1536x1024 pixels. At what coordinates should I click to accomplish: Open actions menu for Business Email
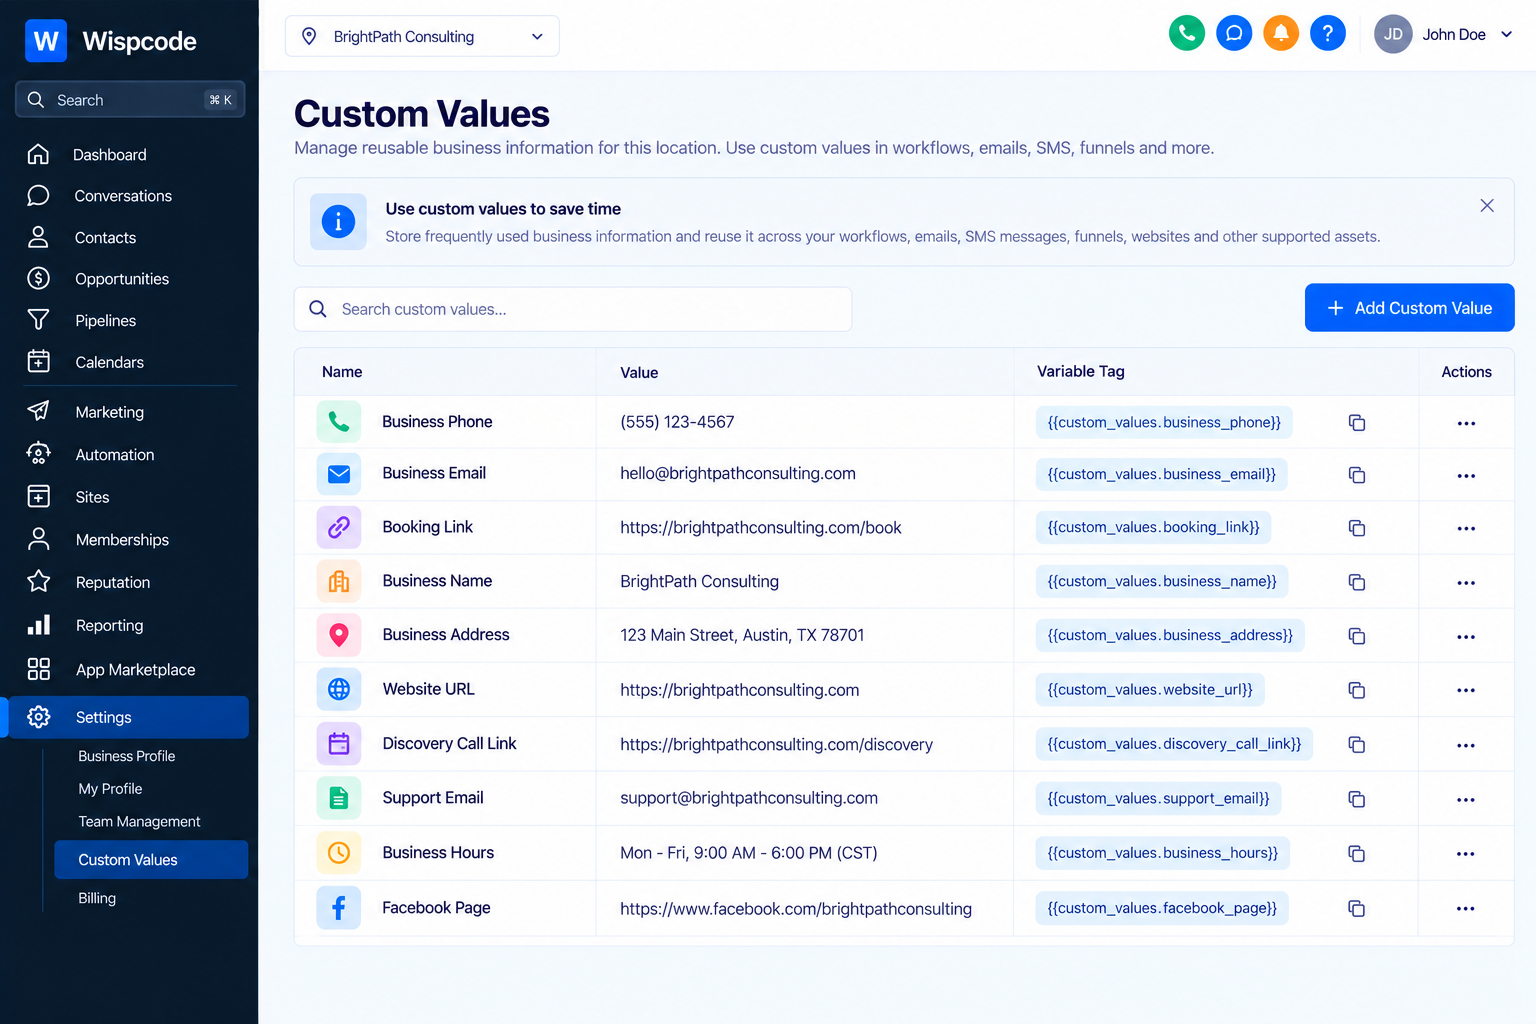click(1466, 475)
